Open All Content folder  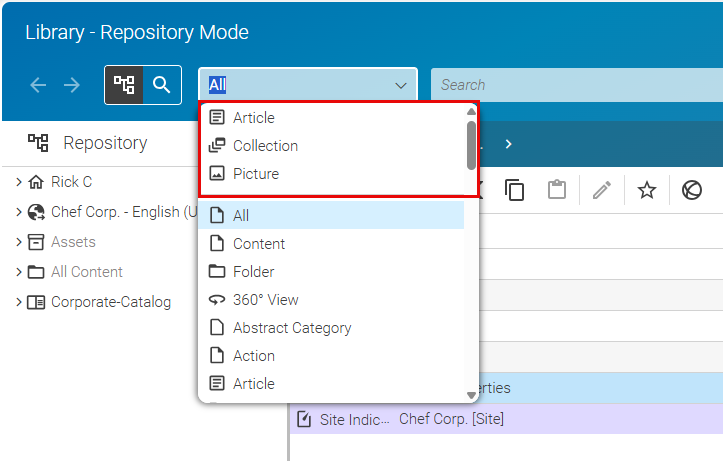pos(87,272)
